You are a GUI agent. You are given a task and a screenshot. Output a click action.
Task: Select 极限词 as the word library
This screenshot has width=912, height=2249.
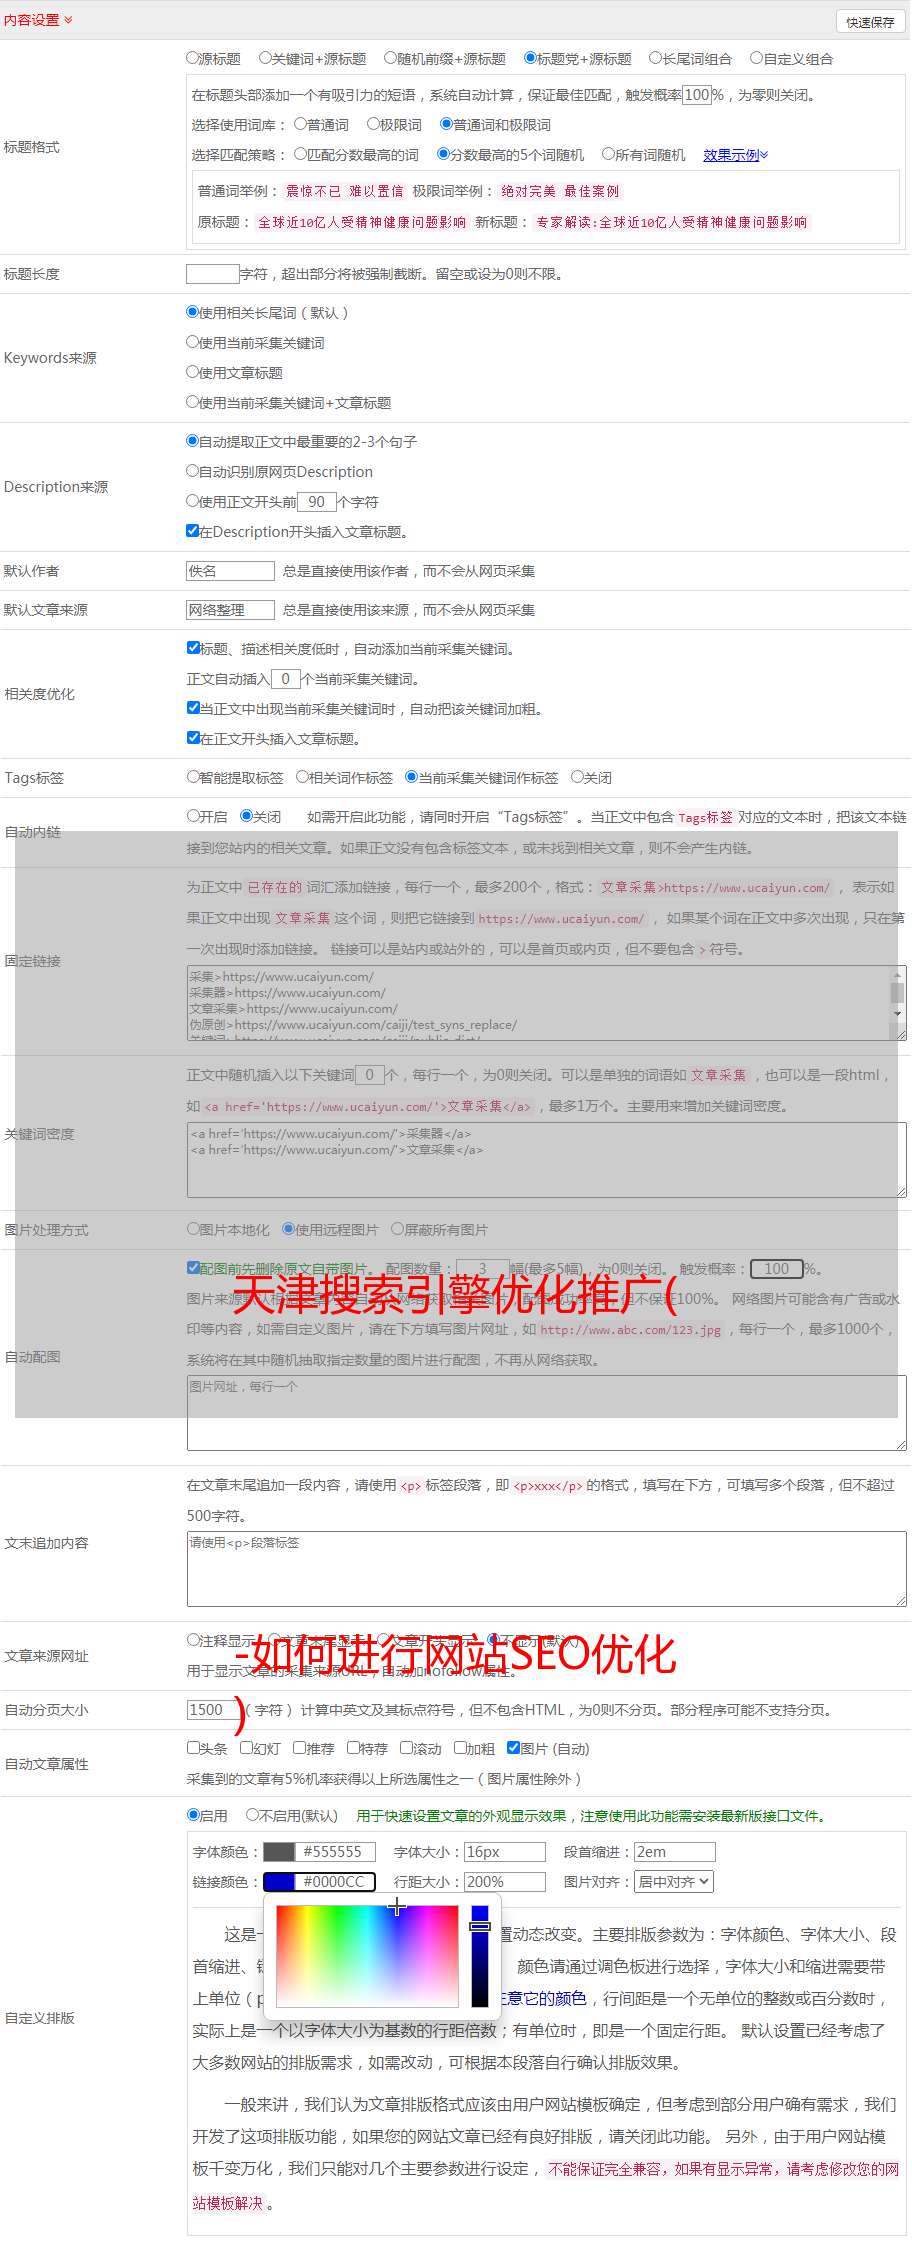373,124
